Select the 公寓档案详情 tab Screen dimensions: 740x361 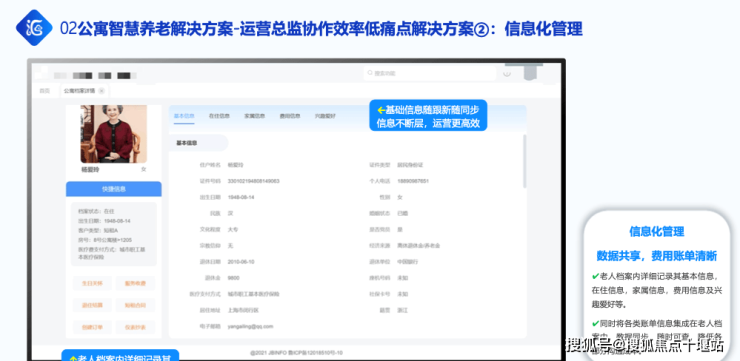click(79, 91)
